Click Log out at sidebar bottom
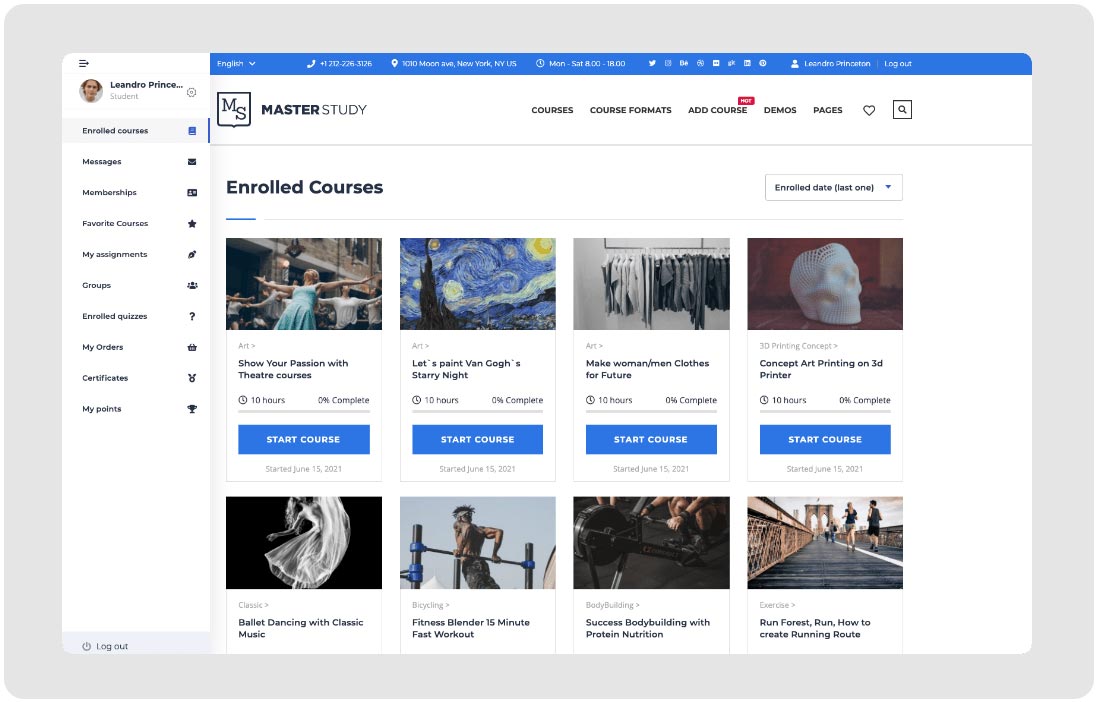Viewport: 1097px width, 702px height. [x=112, y=647]
